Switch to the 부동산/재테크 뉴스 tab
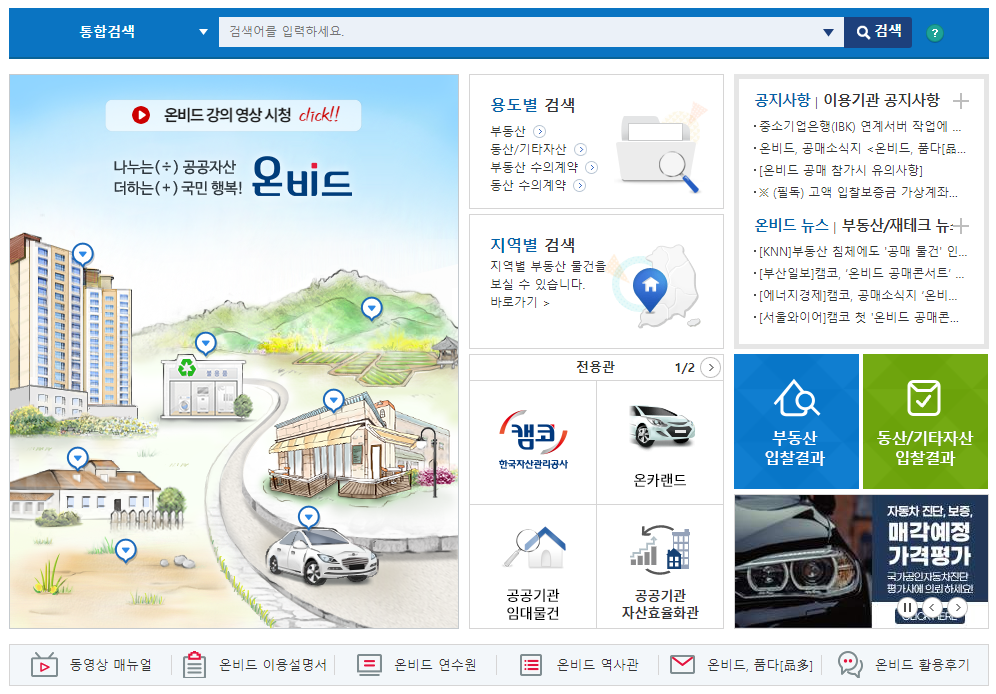This screenshot has width=996, height=694. coord(896,225)
